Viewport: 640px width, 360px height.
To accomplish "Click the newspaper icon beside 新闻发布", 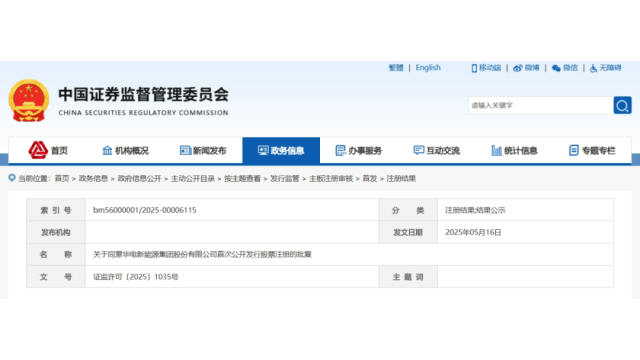I will coord(185,151).
